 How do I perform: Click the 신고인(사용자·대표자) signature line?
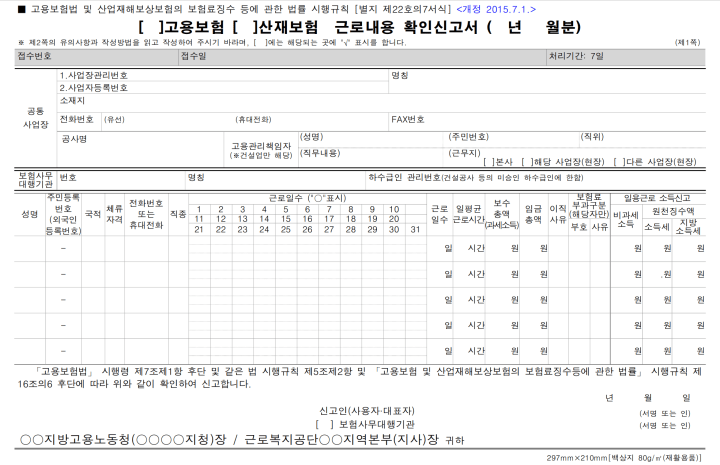pyautogui.click(x=367, y=411)
